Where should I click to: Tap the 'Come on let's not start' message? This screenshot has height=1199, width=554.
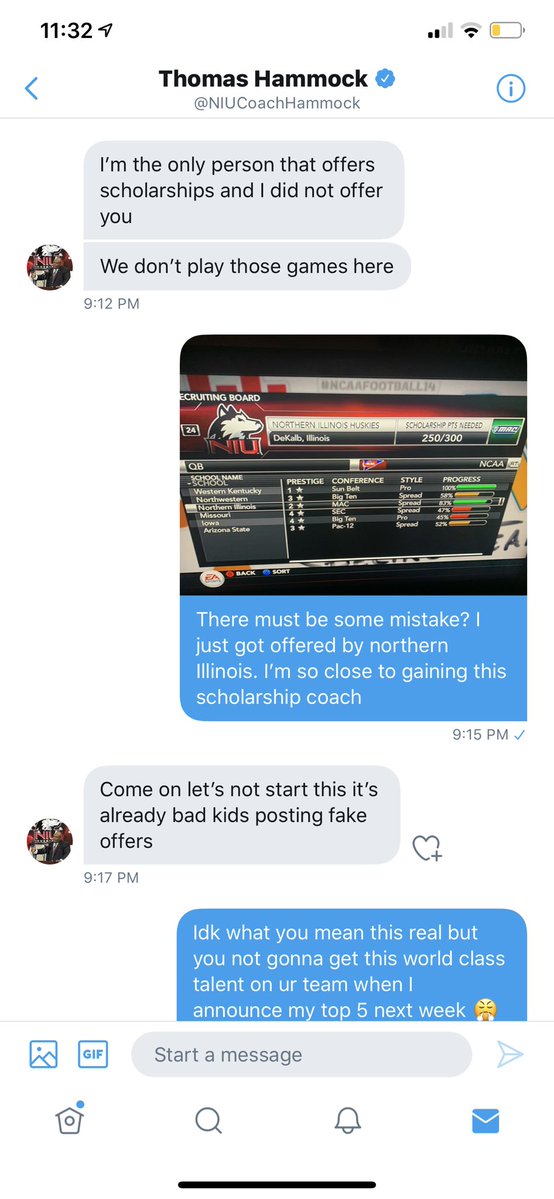click(x=242, y=815)
